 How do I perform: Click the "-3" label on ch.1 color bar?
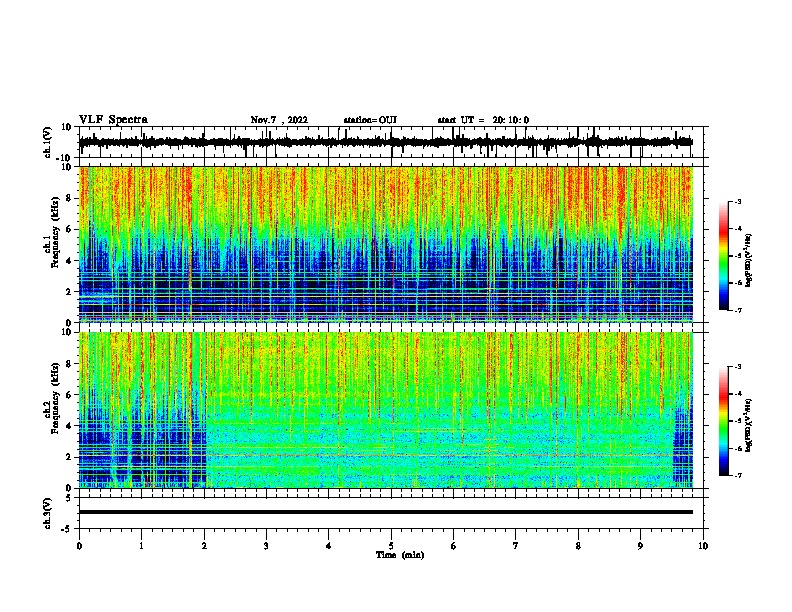coord(737,201)
